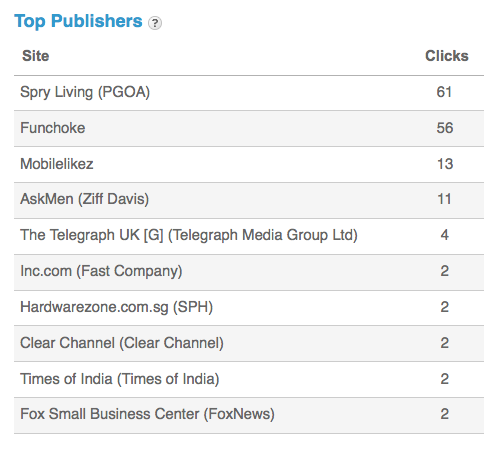Select the Clear Channel publisher row
Image resolution: width=502 pixels, height=452 pixels.
[x=249, y=343]
